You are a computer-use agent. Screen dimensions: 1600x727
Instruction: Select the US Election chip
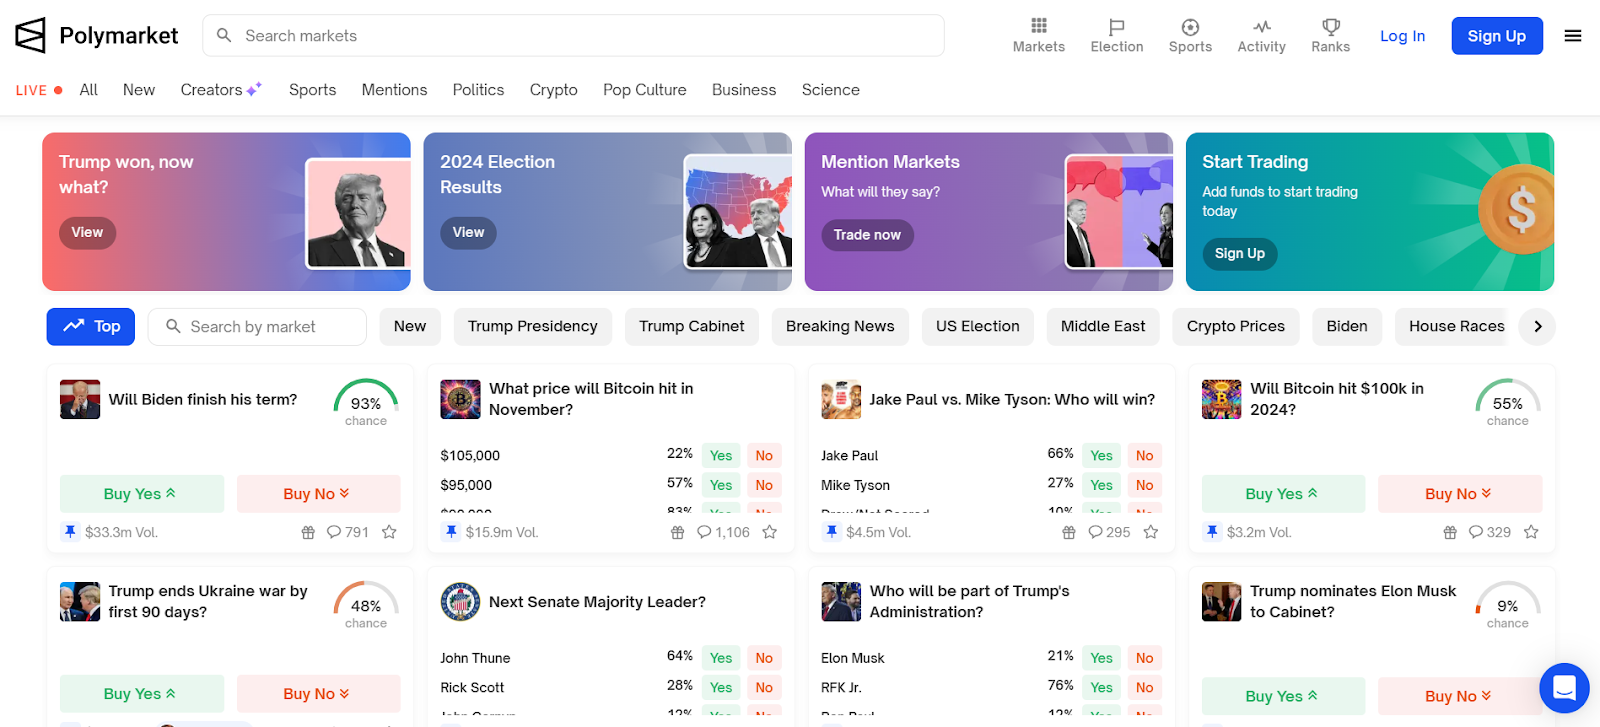[x=977, y=326]
